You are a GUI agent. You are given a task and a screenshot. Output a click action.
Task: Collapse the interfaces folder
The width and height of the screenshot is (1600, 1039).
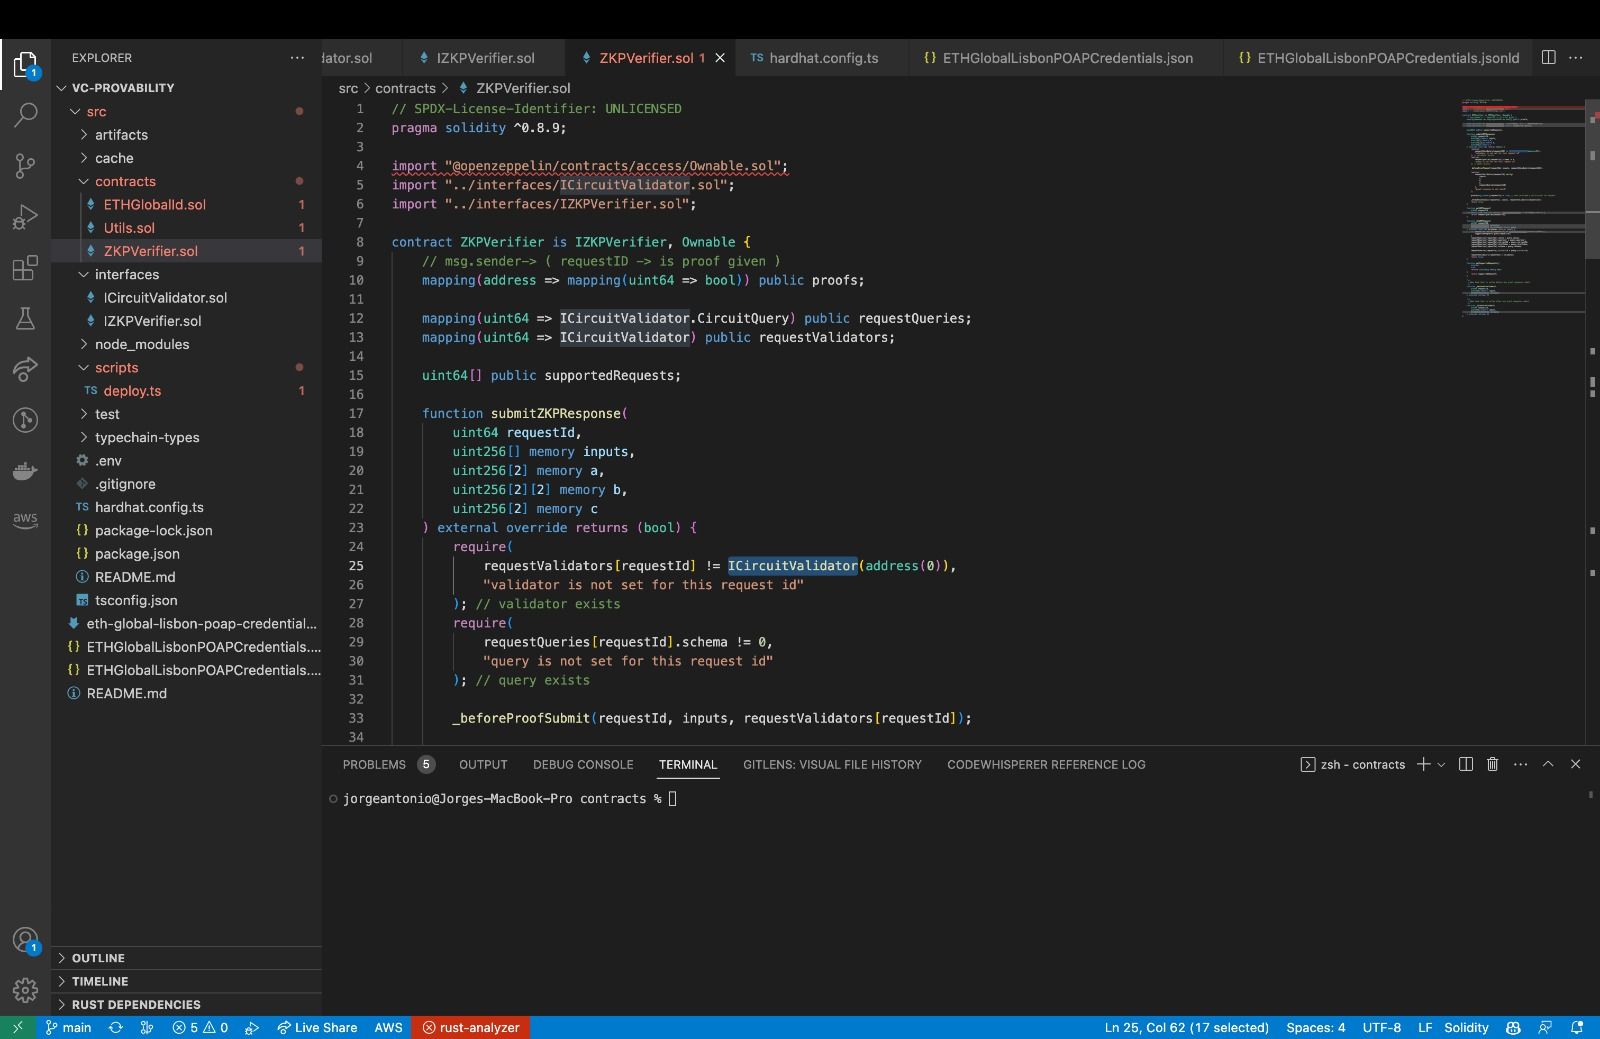click(x=187, y=274)
